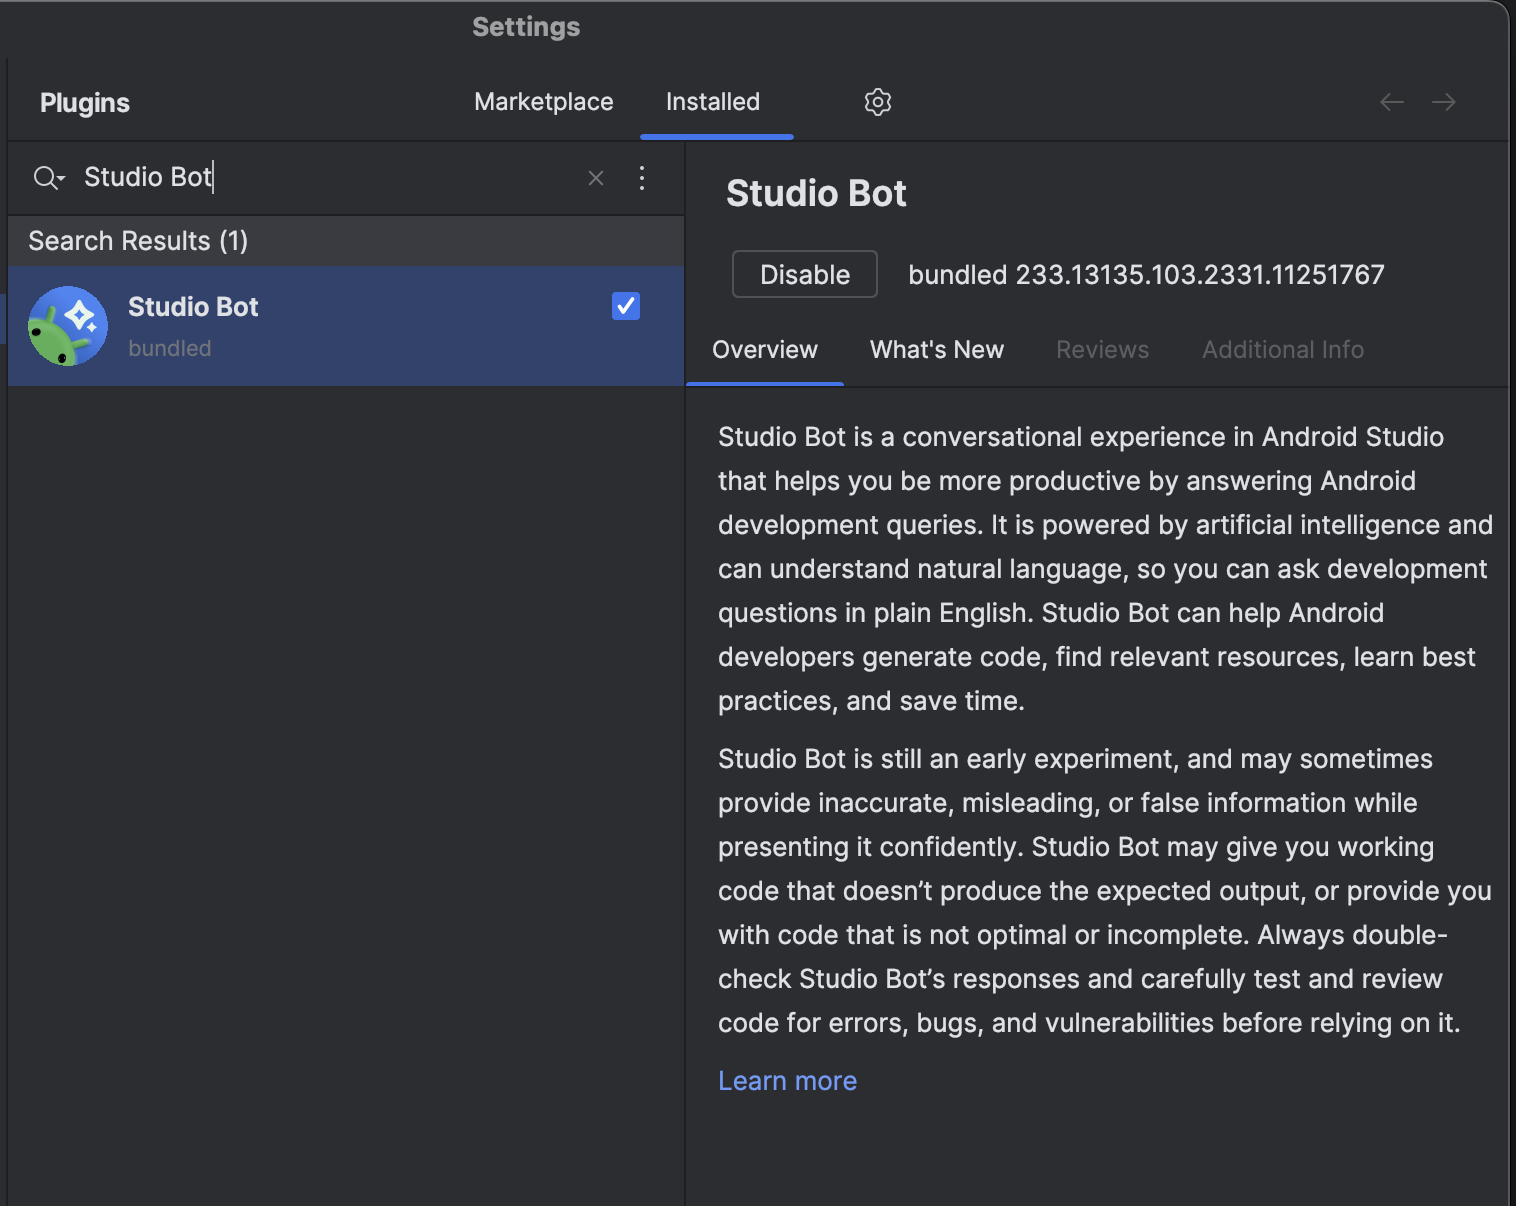Click the Search Results (1) header
Image resolution: width=1516 pixels, height=1206 pixels.
click(138, 241)
